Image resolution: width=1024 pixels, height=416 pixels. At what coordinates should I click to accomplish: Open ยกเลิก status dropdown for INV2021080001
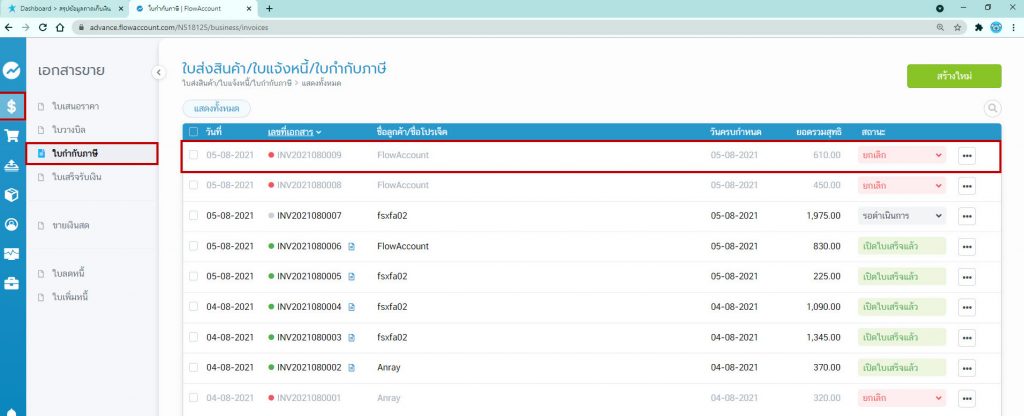902,398
